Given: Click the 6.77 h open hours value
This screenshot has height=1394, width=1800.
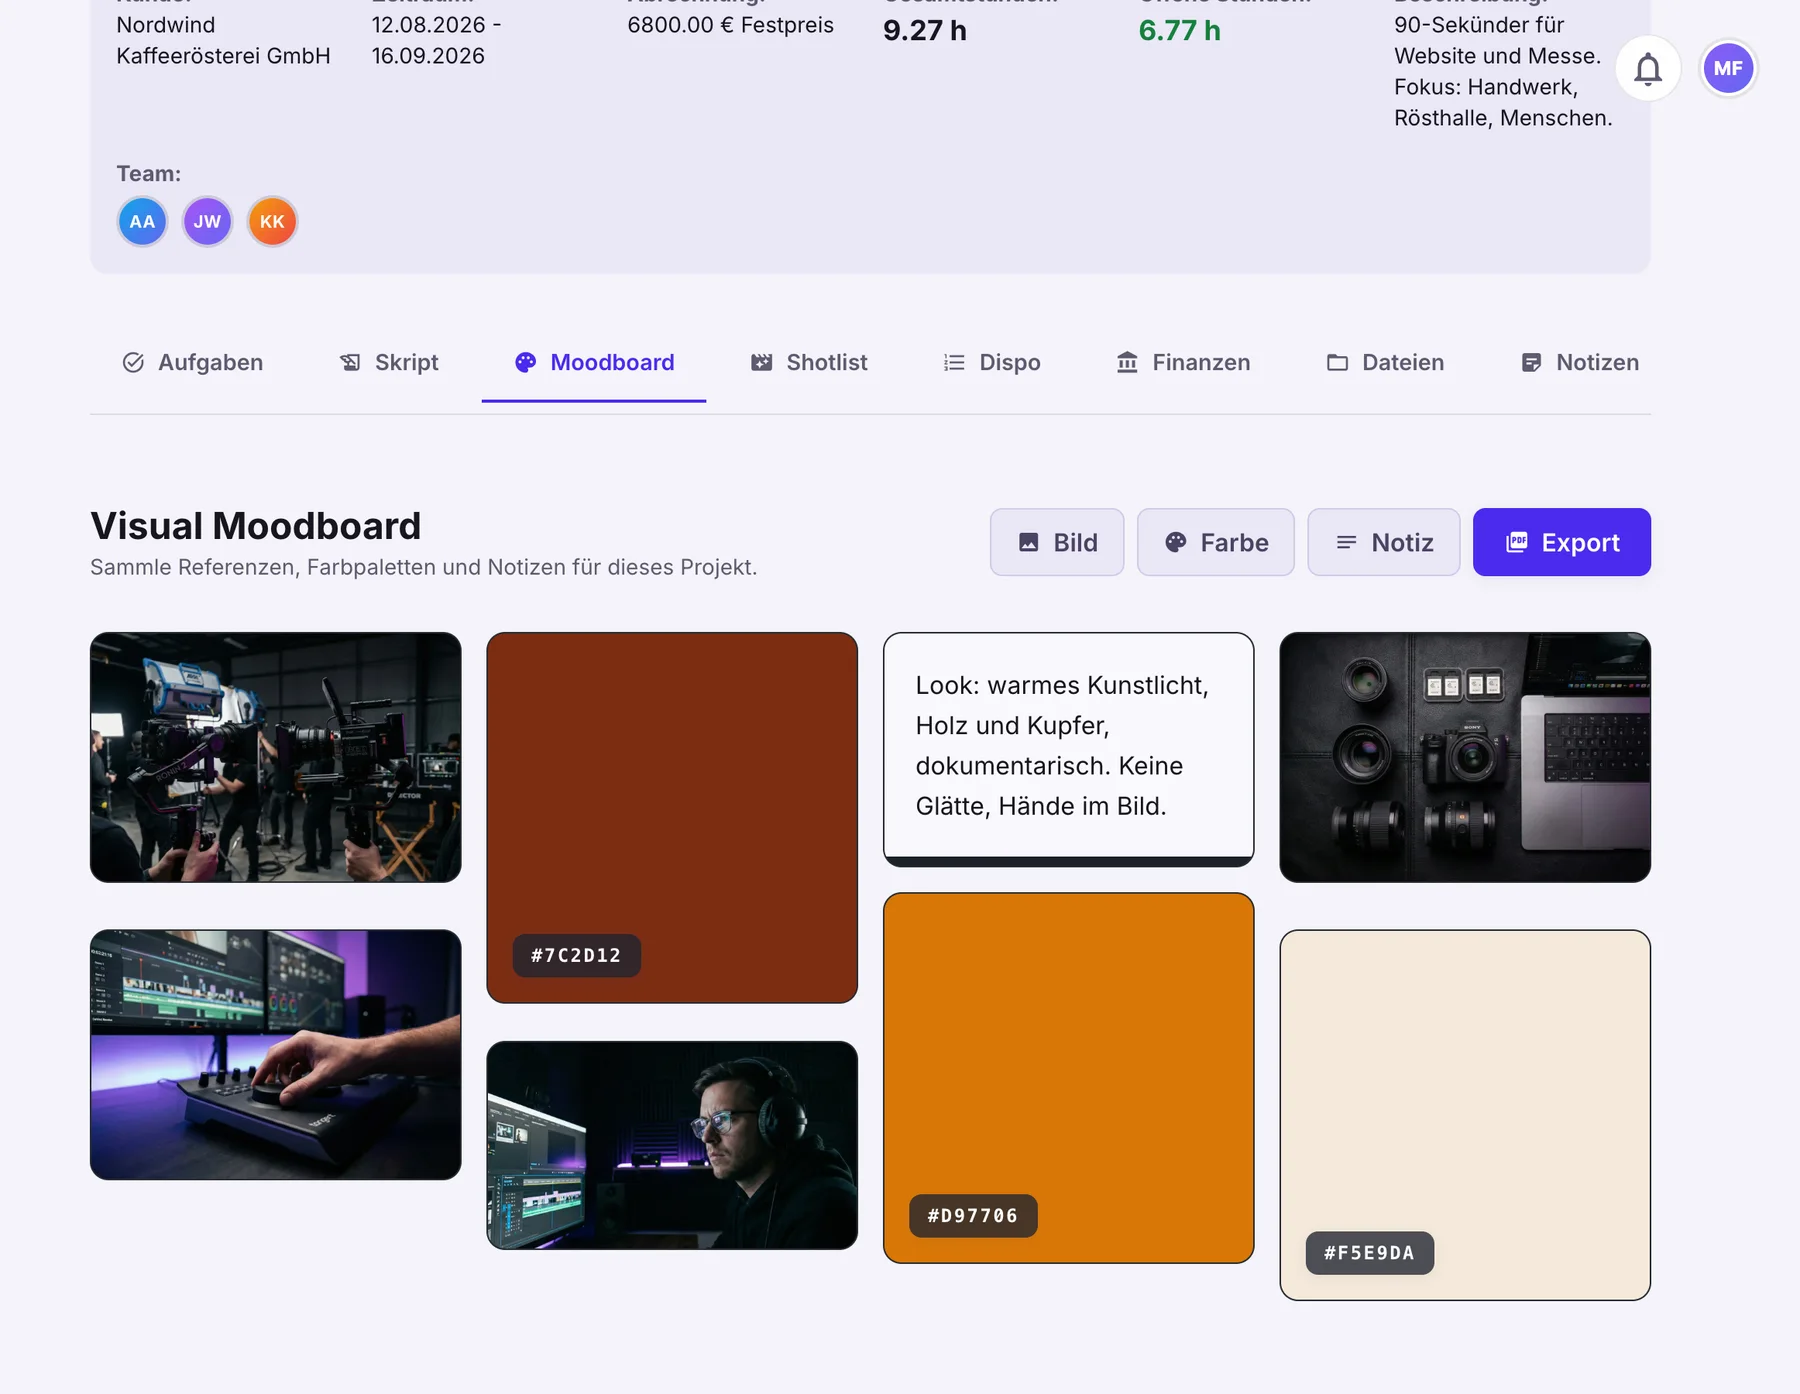Looking at the screenshot, I should pyautogui.click(x=1180, y=31).
